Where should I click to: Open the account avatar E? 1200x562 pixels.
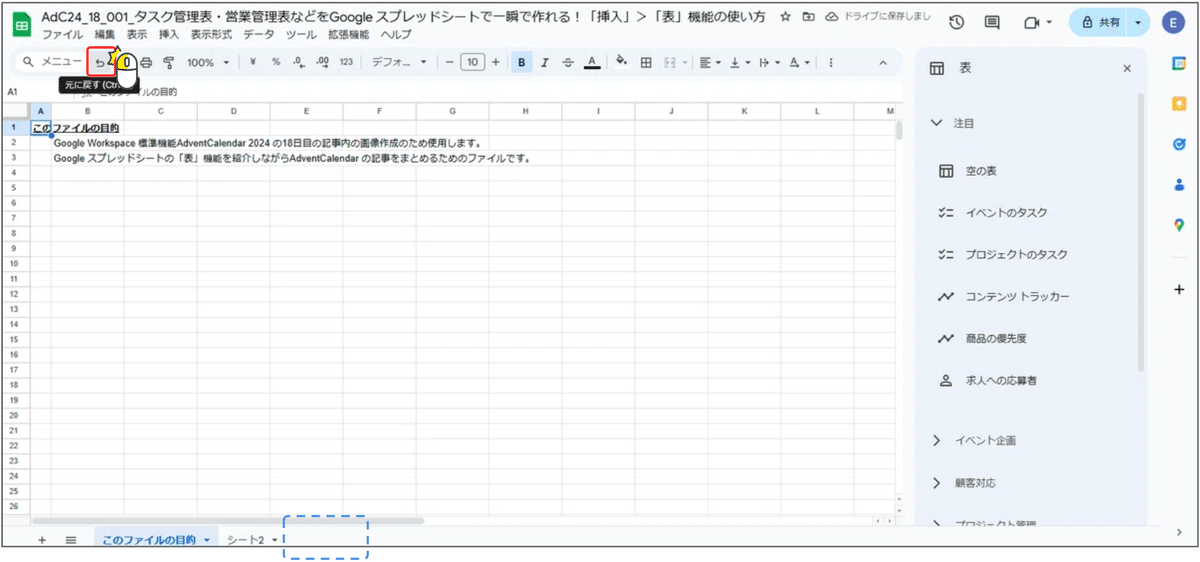[x=1174, y=22]
